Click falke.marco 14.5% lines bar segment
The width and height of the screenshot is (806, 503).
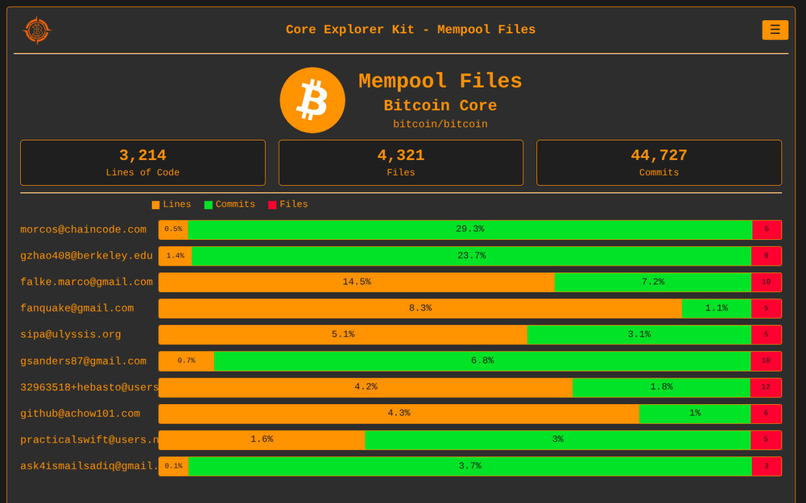(357, 282)
